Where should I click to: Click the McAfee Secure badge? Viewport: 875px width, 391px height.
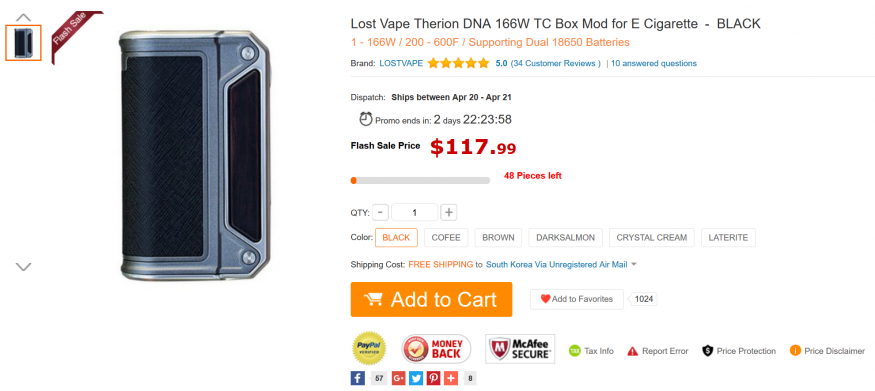coord(520,349)
